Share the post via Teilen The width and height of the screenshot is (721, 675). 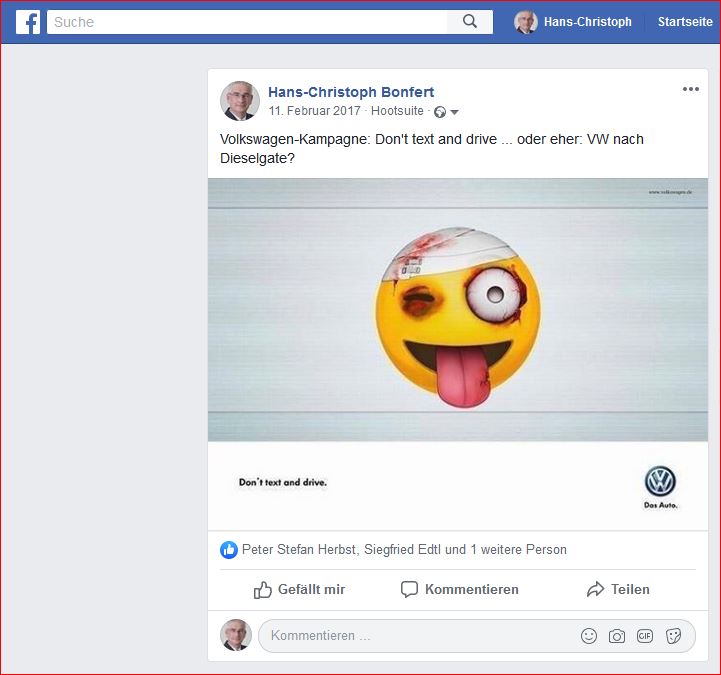click(x=617, y=590)
